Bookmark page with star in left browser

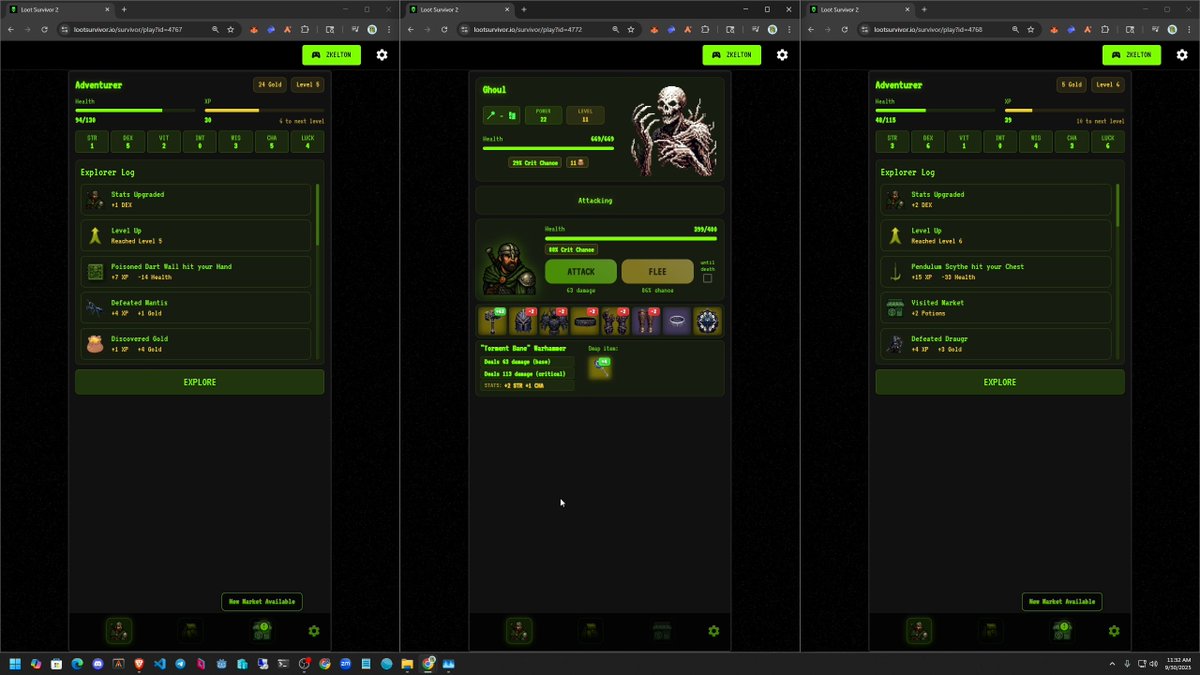[230, 29]
